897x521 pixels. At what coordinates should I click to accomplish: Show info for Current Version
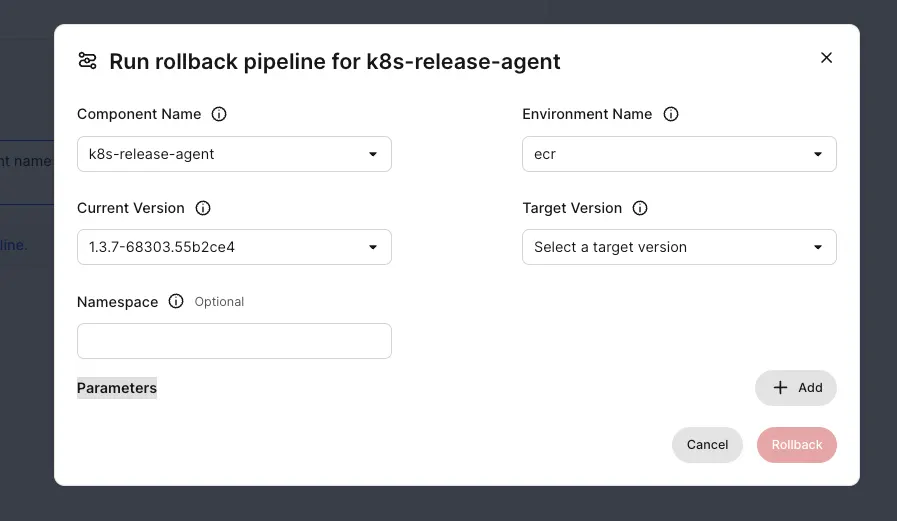tap(203, 208)
